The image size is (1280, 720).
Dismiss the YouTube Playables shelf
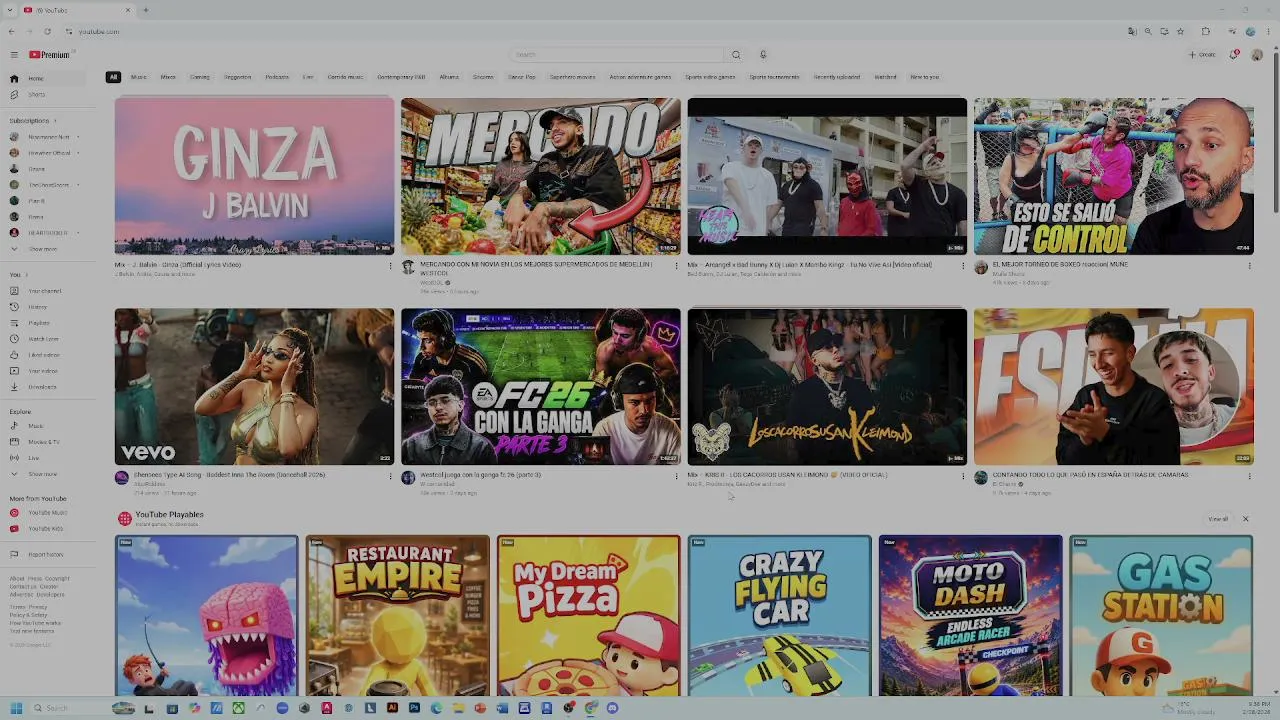click(1245, 519)
